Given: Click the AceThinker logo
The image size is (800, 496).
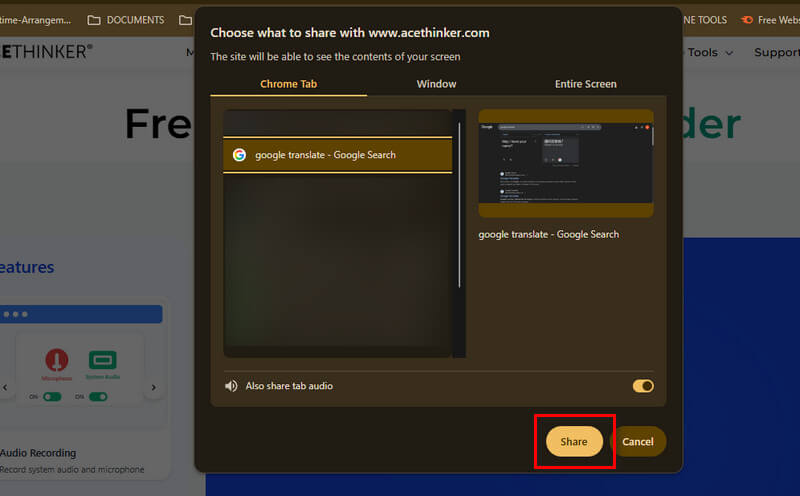Looking at the screenshot, I should (46, 52).
